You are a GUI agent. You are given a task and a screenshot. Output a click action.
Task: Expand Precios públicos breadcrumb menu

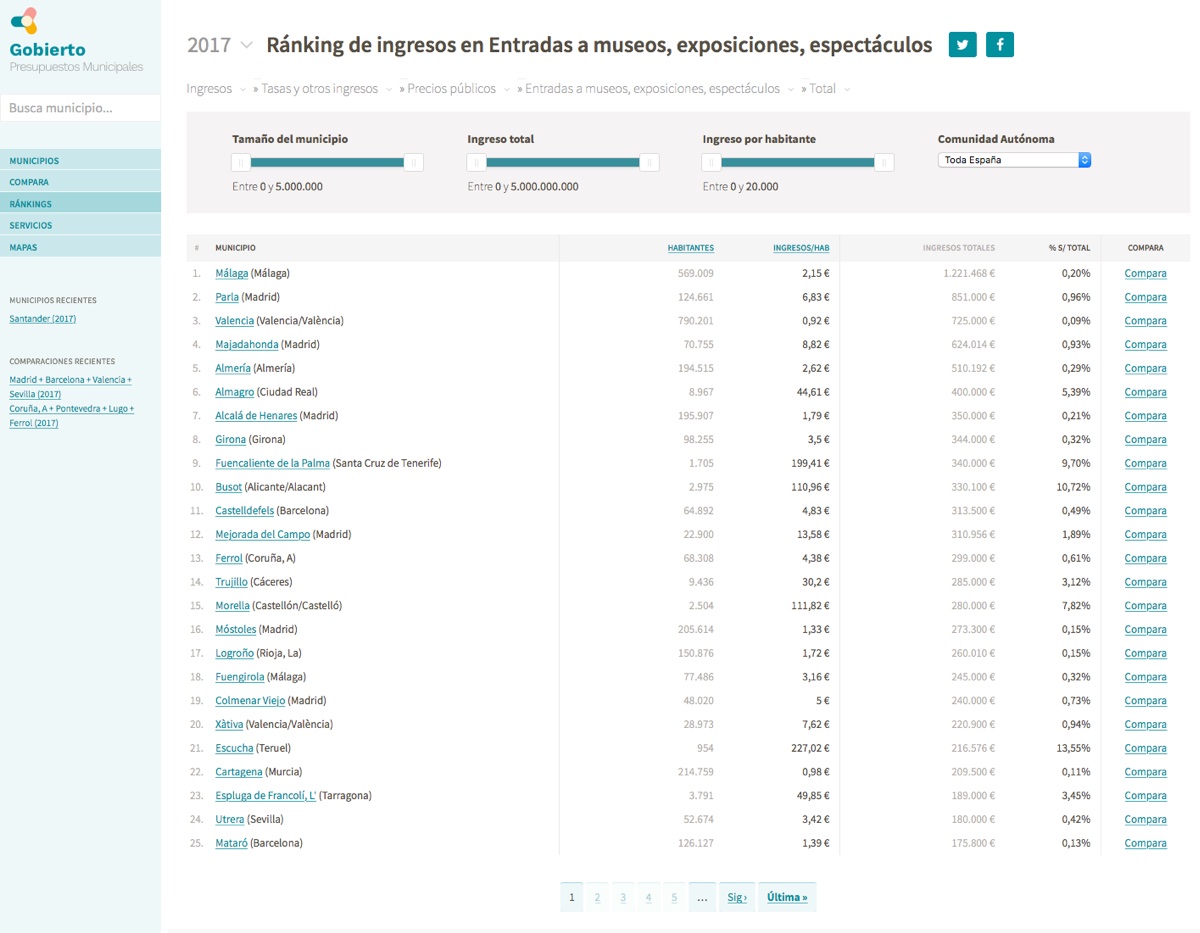(506, 89)
